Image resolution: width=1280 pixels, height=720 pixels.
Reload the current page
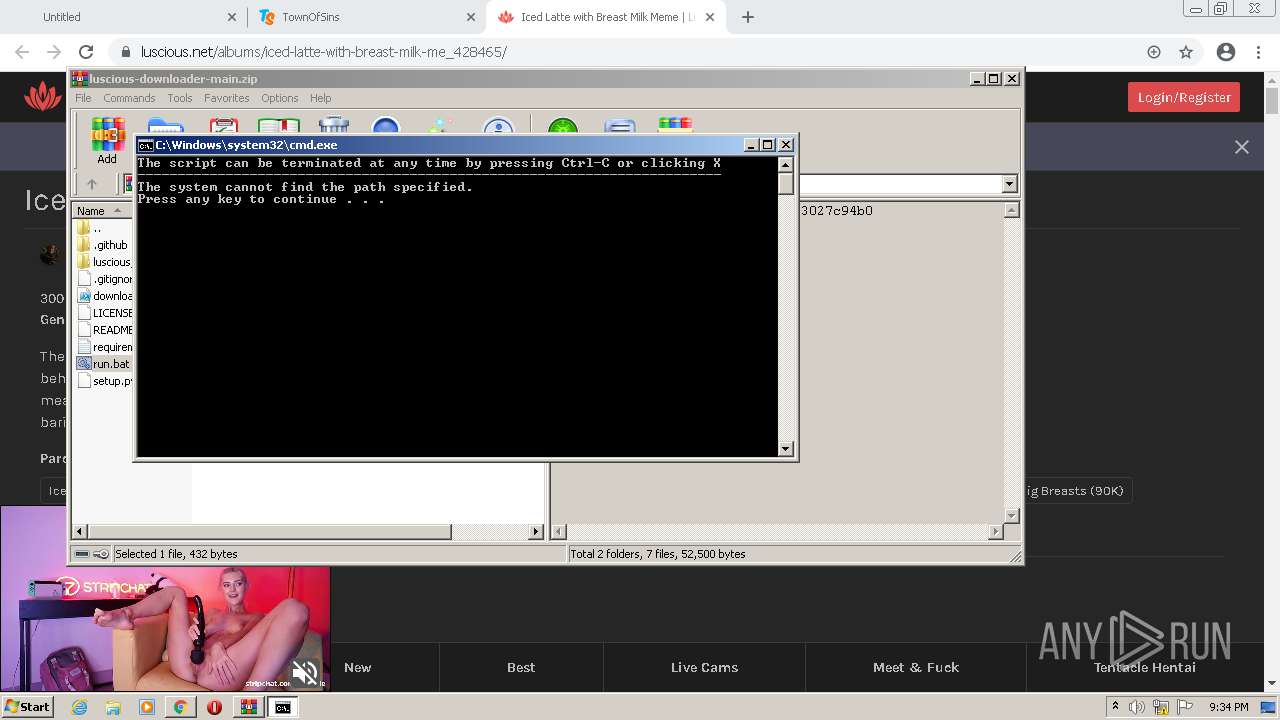coord(86,52)
